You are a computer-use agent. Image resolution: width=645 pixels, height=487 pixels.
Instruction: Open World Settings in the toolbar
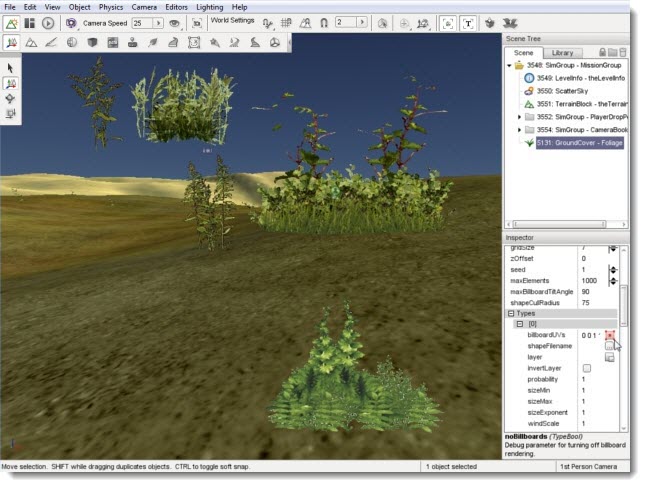point(232,21)
